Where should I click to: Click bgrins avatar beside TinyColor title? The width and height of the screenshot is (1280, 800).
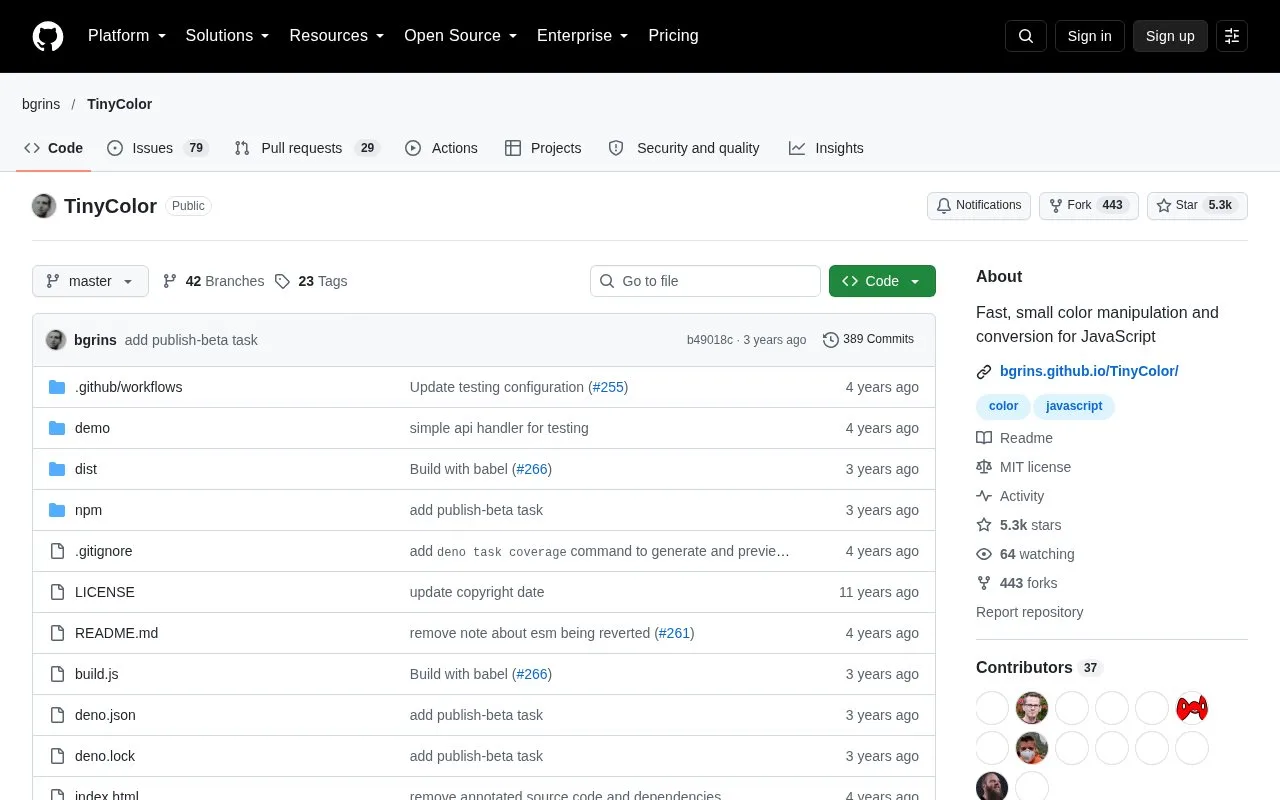click(x=44, y=206)
